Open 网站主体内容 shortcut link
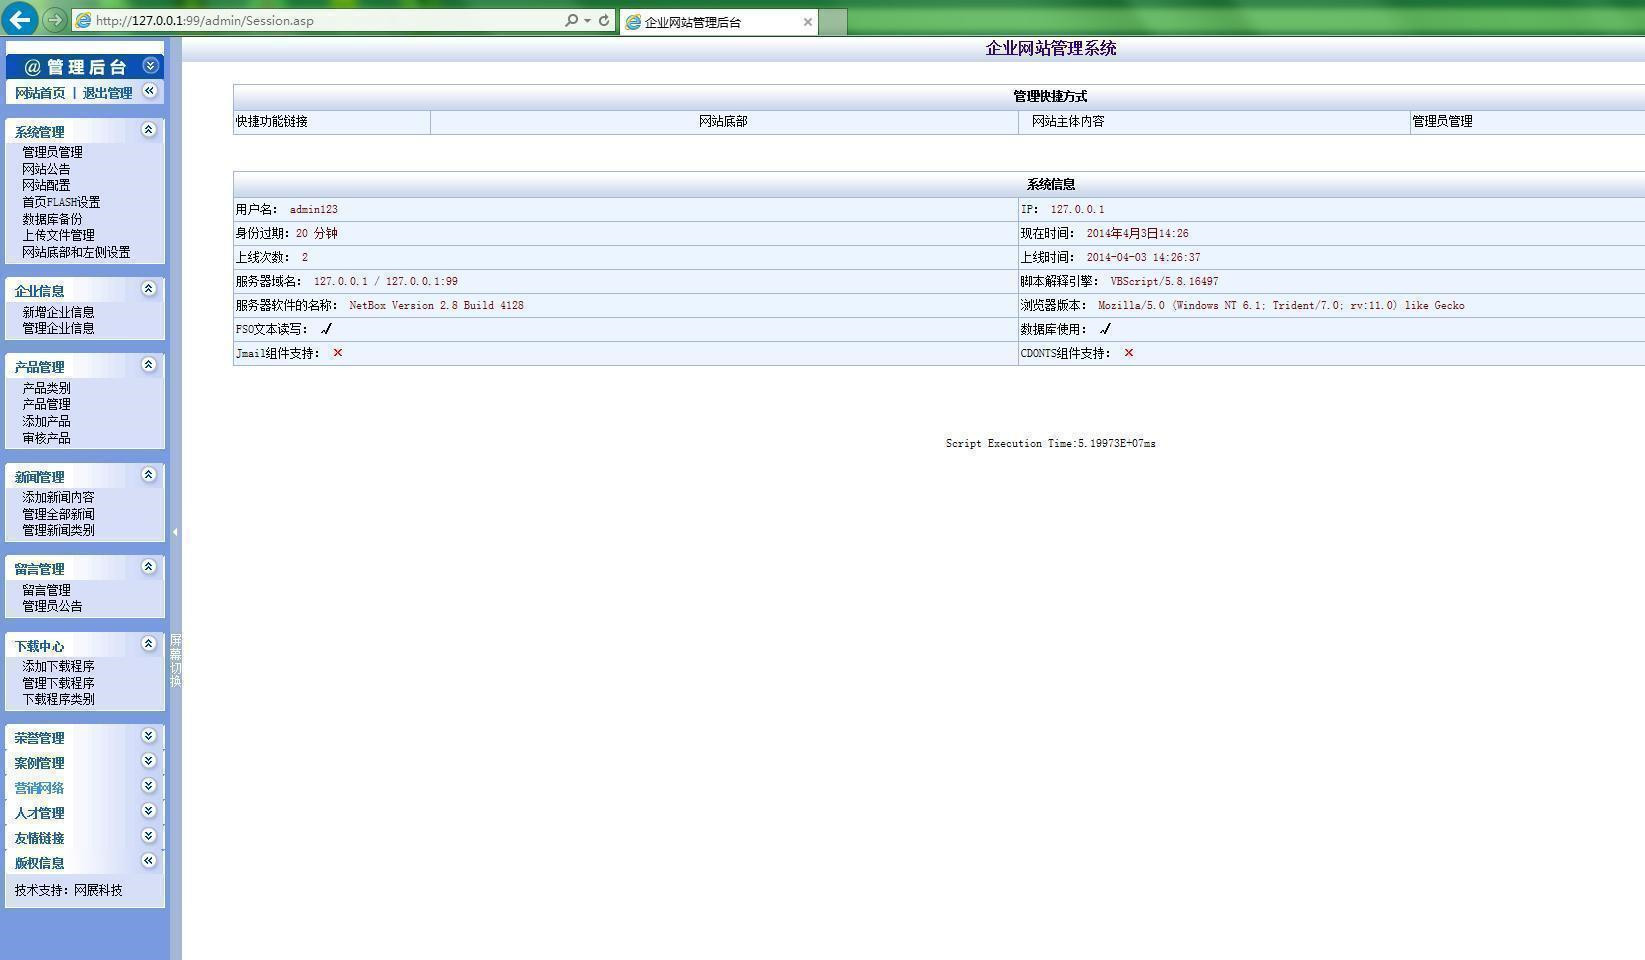 pos(1068,121)
